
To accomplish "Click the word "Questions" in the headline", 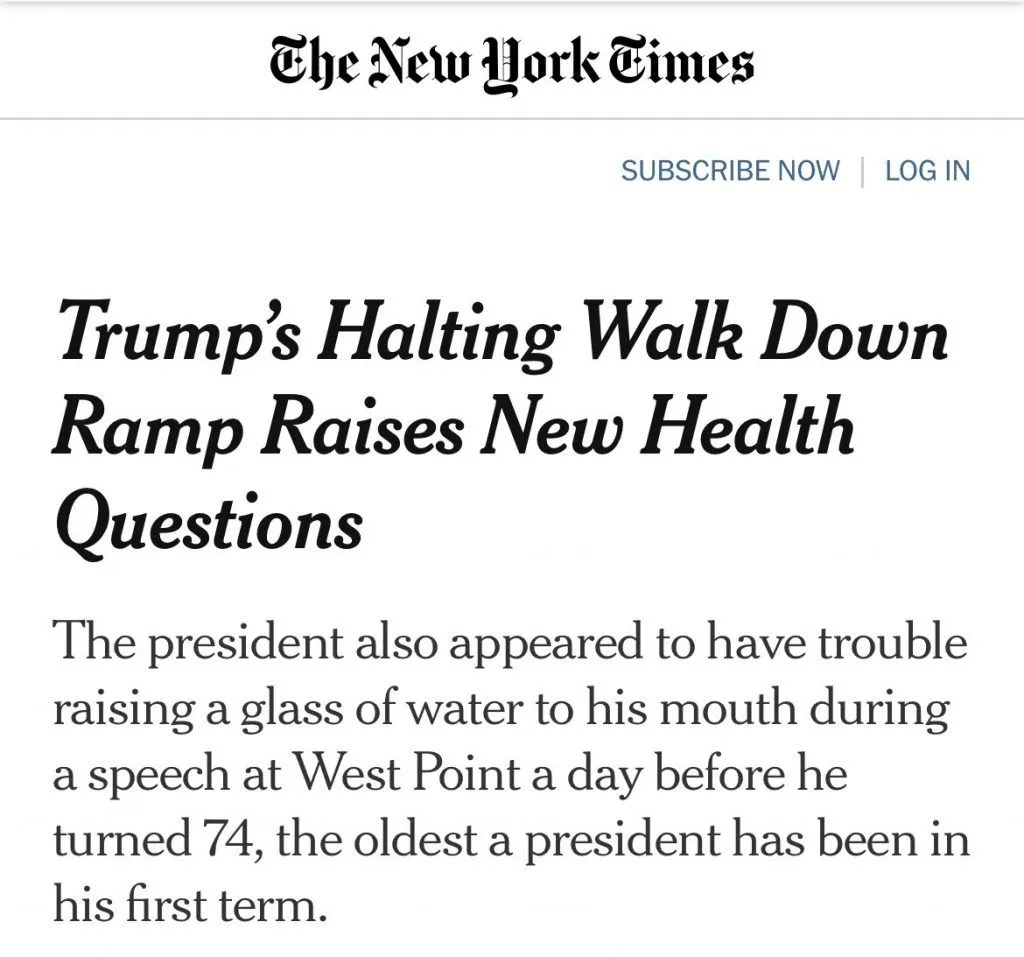I will click(x=208, y=523).
